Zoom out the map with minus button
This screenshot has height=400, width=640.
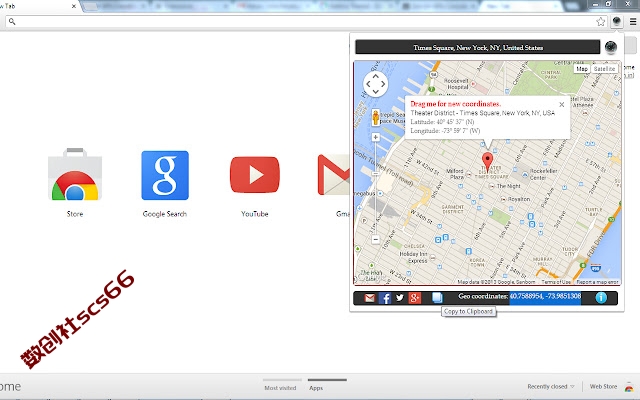pos(376,240)
